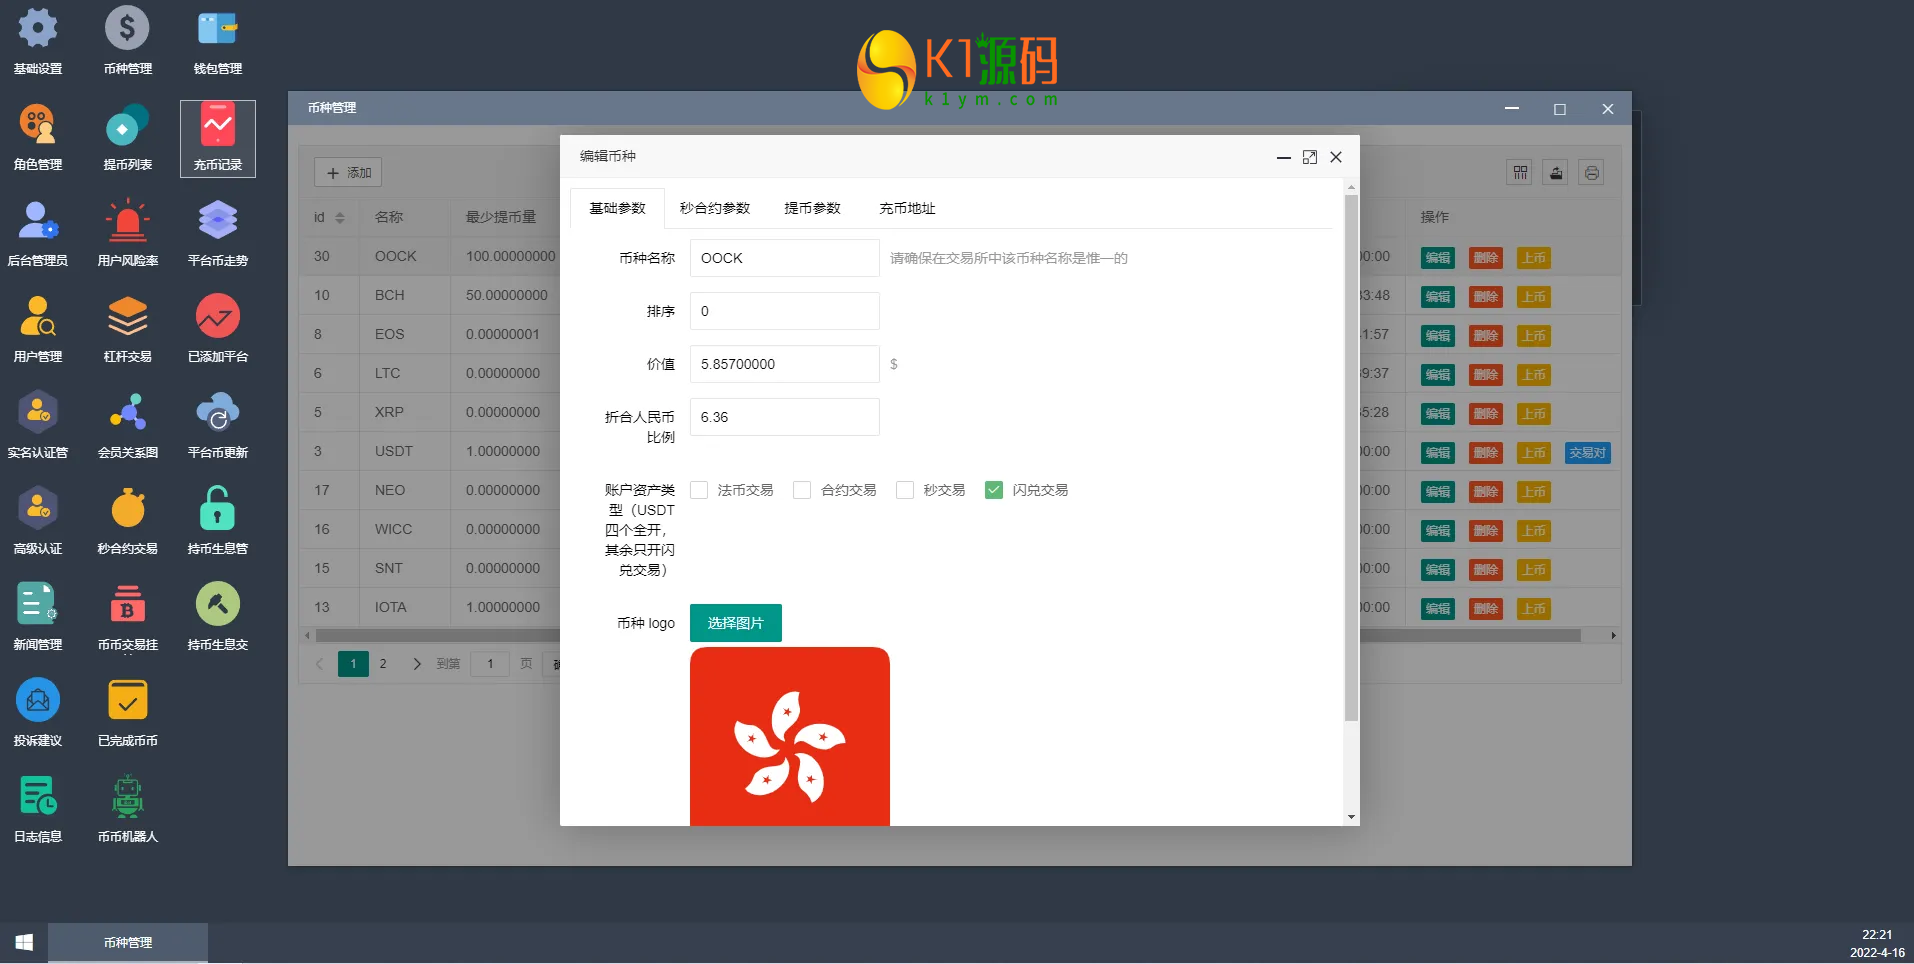Check the 合约交易 checkbox
The image size is (1914, 964).
coord(802,490)
